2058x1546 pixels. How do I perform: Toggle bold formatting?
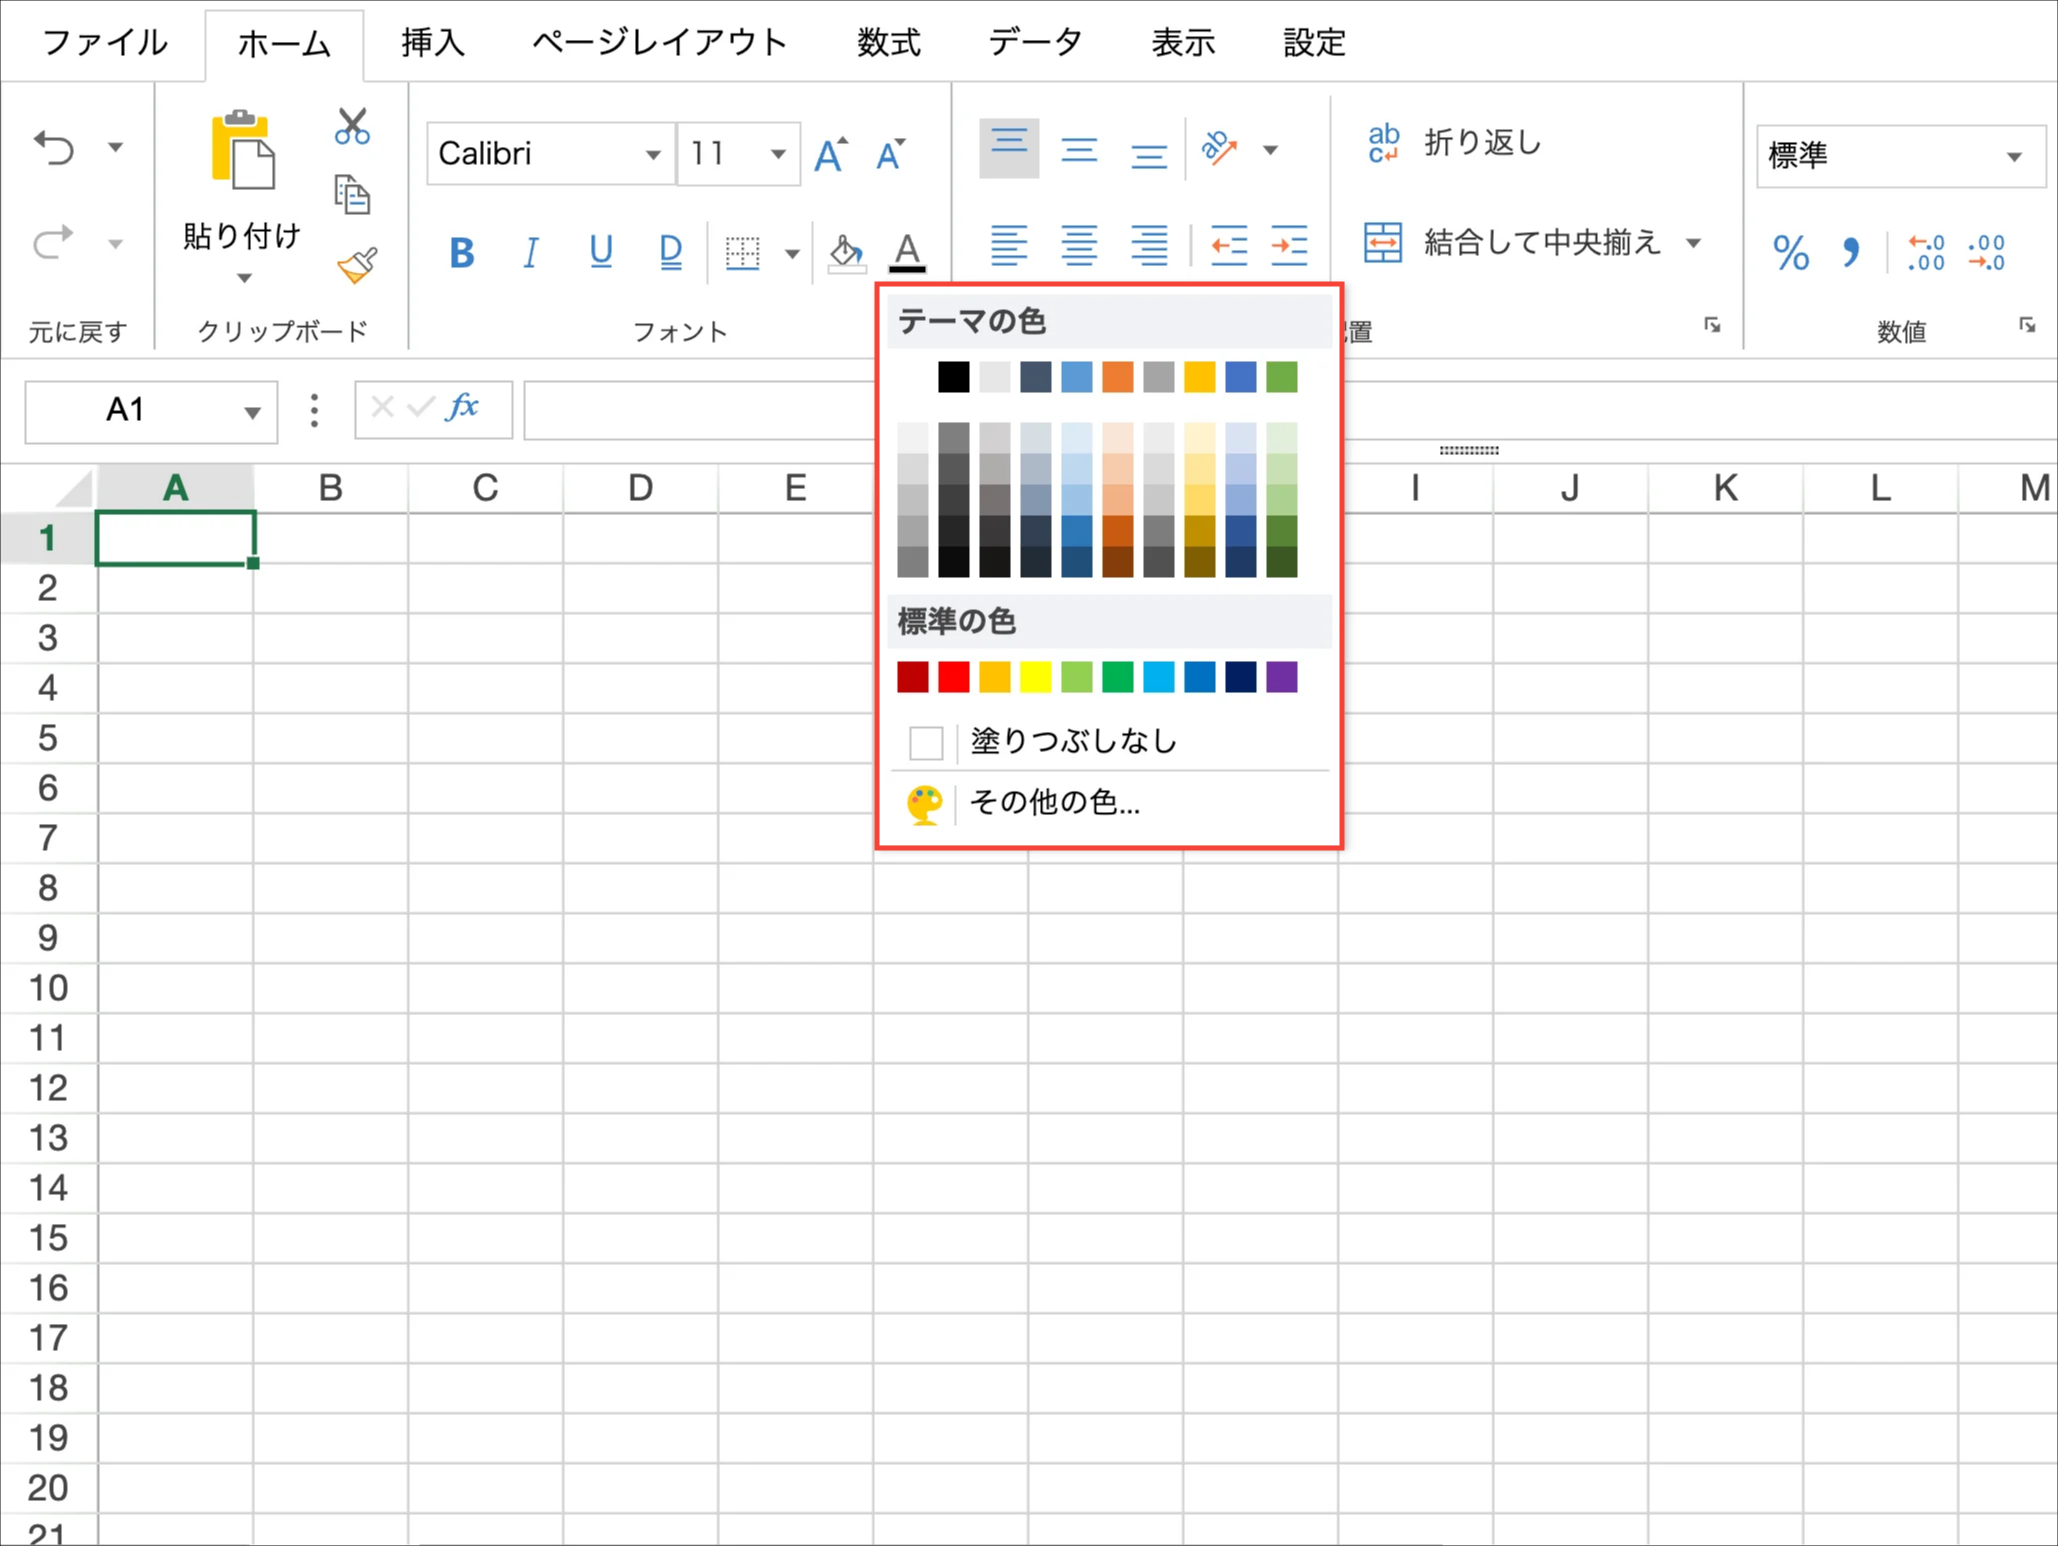[x=461, y=252]
